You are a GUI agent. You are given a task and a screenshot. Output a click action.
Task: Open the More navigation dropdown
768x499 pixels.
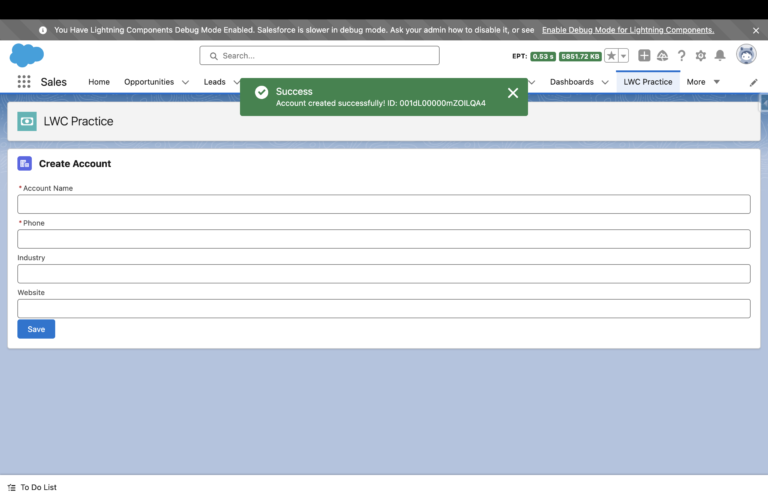tap(703, 82)
